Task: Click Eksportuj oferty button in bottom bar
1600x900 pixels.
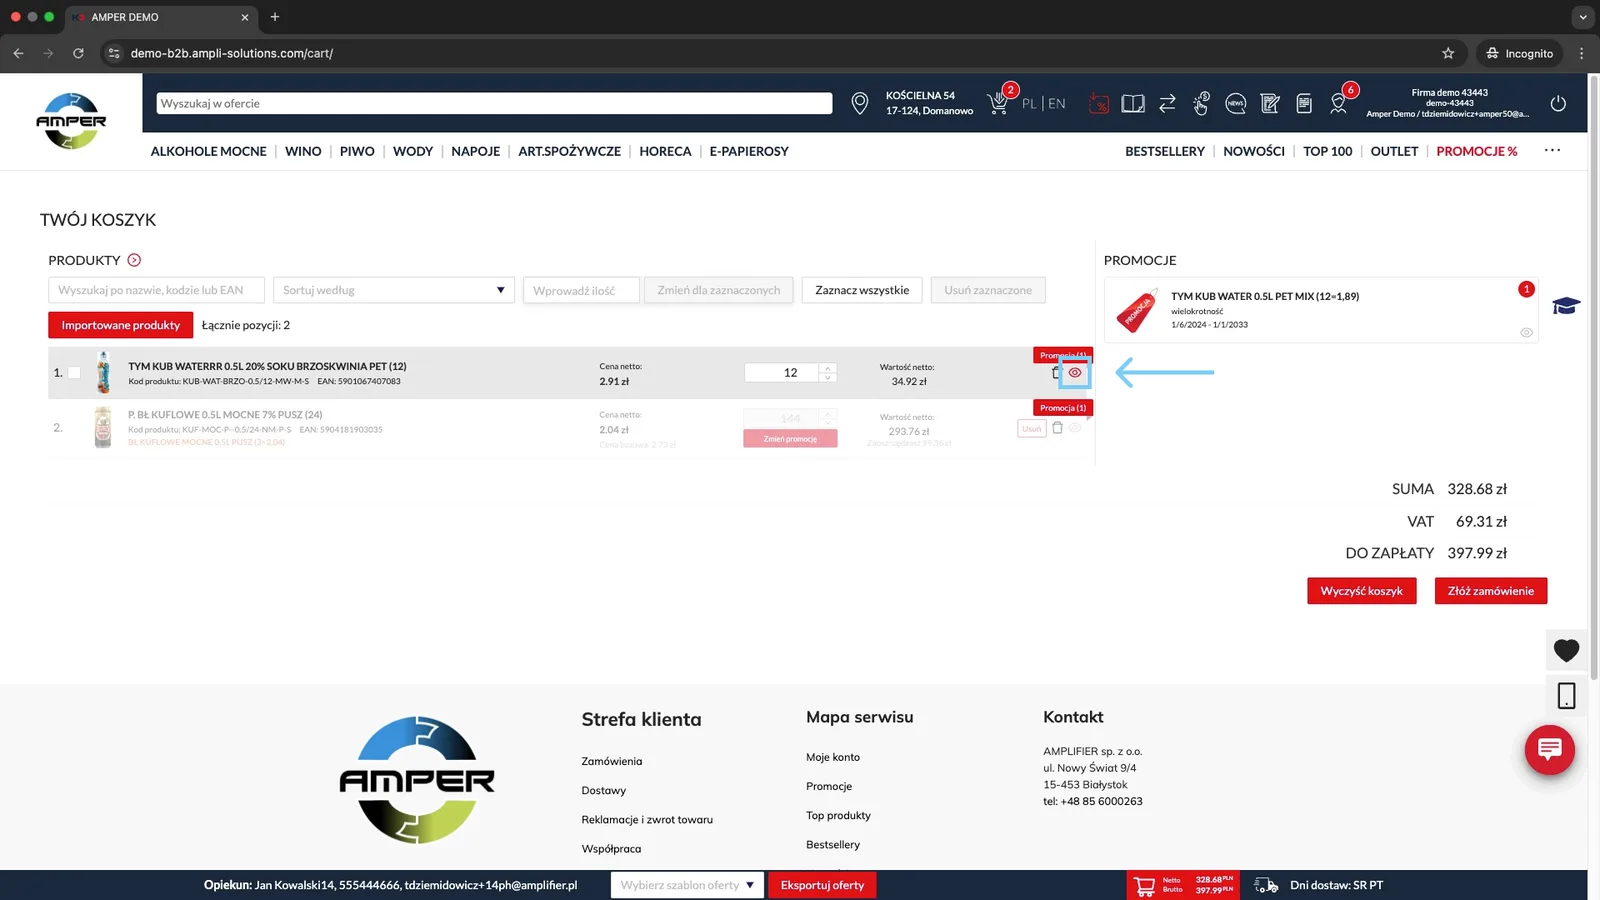Action: tap(822, 885)
